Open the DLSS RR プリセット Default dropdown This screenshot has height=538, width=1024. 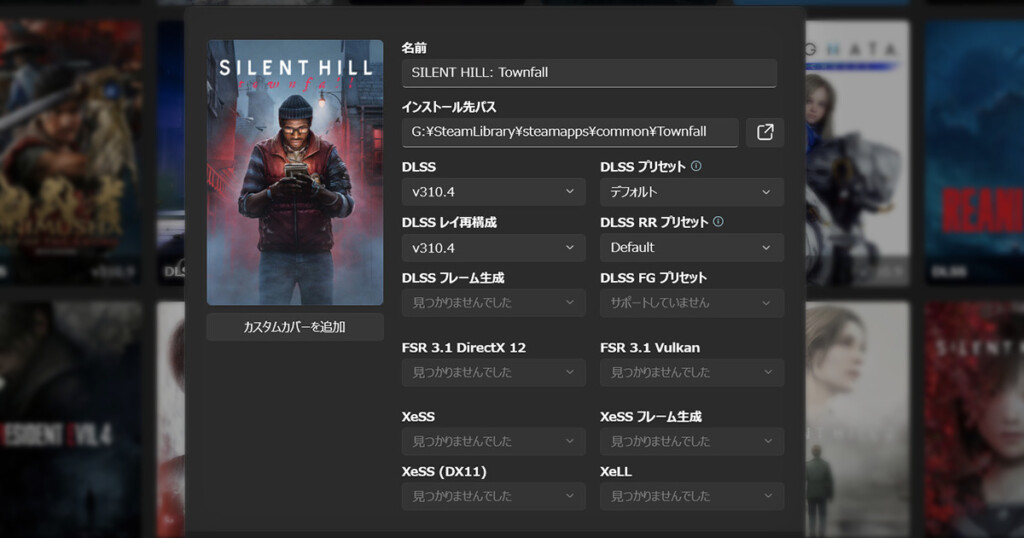[x=692, y=247]
